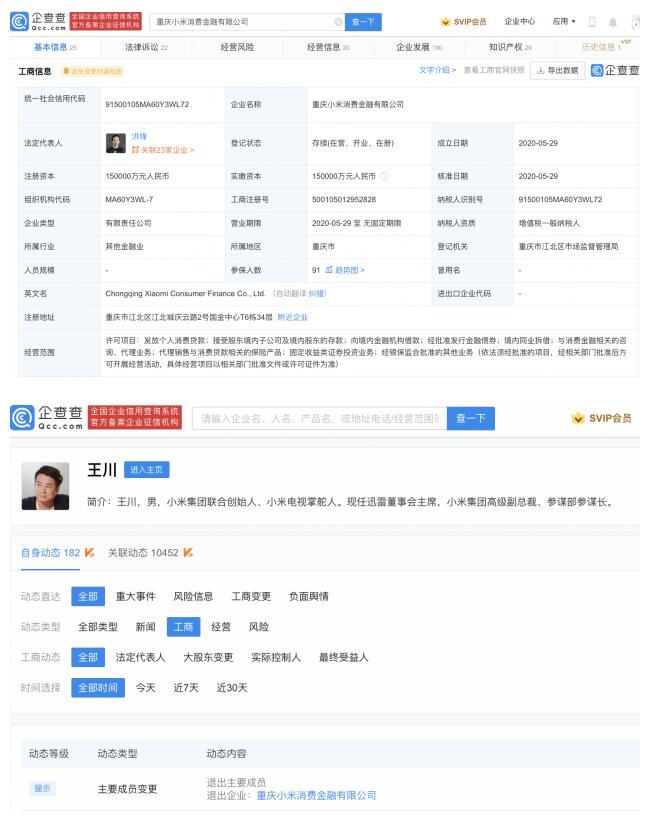This screenshot has width=669, height=831.
Task: Switch to the 企业发展 tab
Action: (419, 47)
